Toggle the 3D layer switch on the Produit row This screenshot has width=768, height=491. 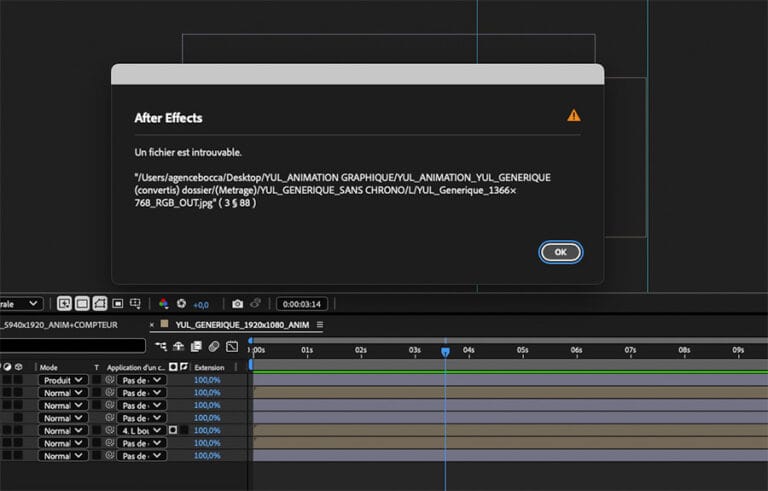click(x=18, y=380)
